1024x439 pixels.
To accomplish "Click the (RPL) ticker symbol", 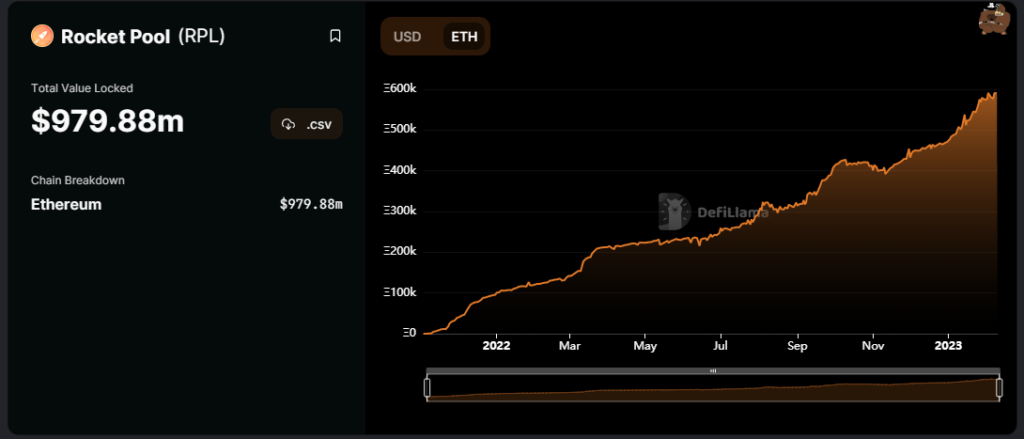I will (x=201, y=36).
